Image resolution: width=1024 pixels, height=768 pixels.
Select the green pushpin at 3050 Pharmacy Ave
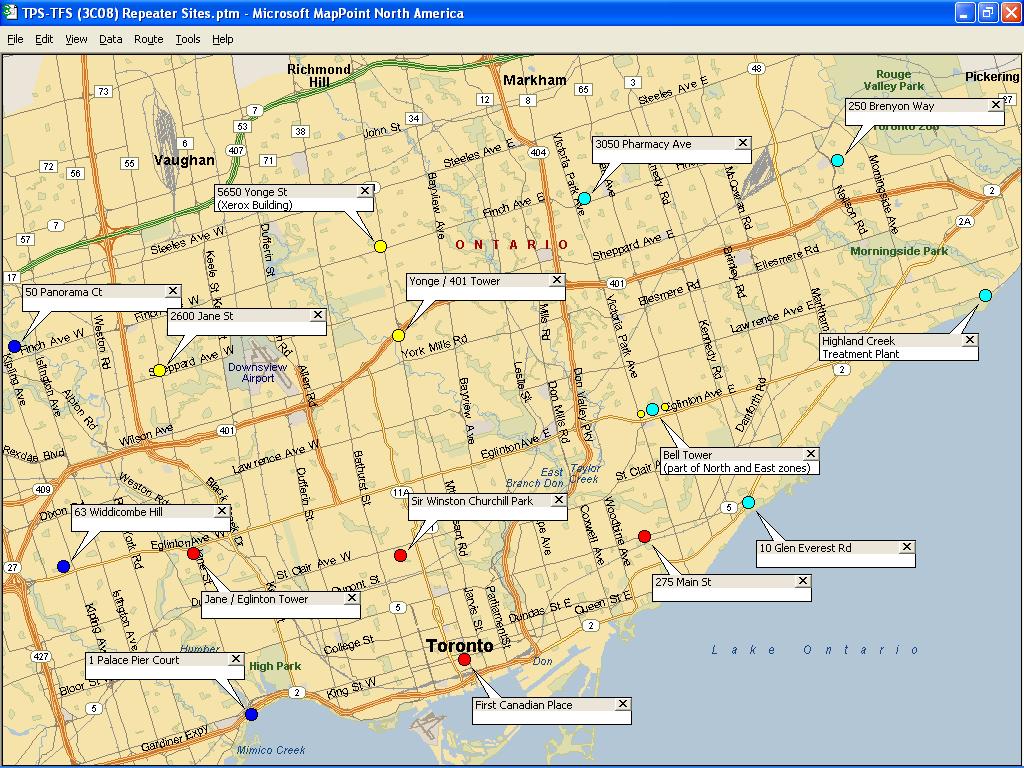click(x=583, y=199)
